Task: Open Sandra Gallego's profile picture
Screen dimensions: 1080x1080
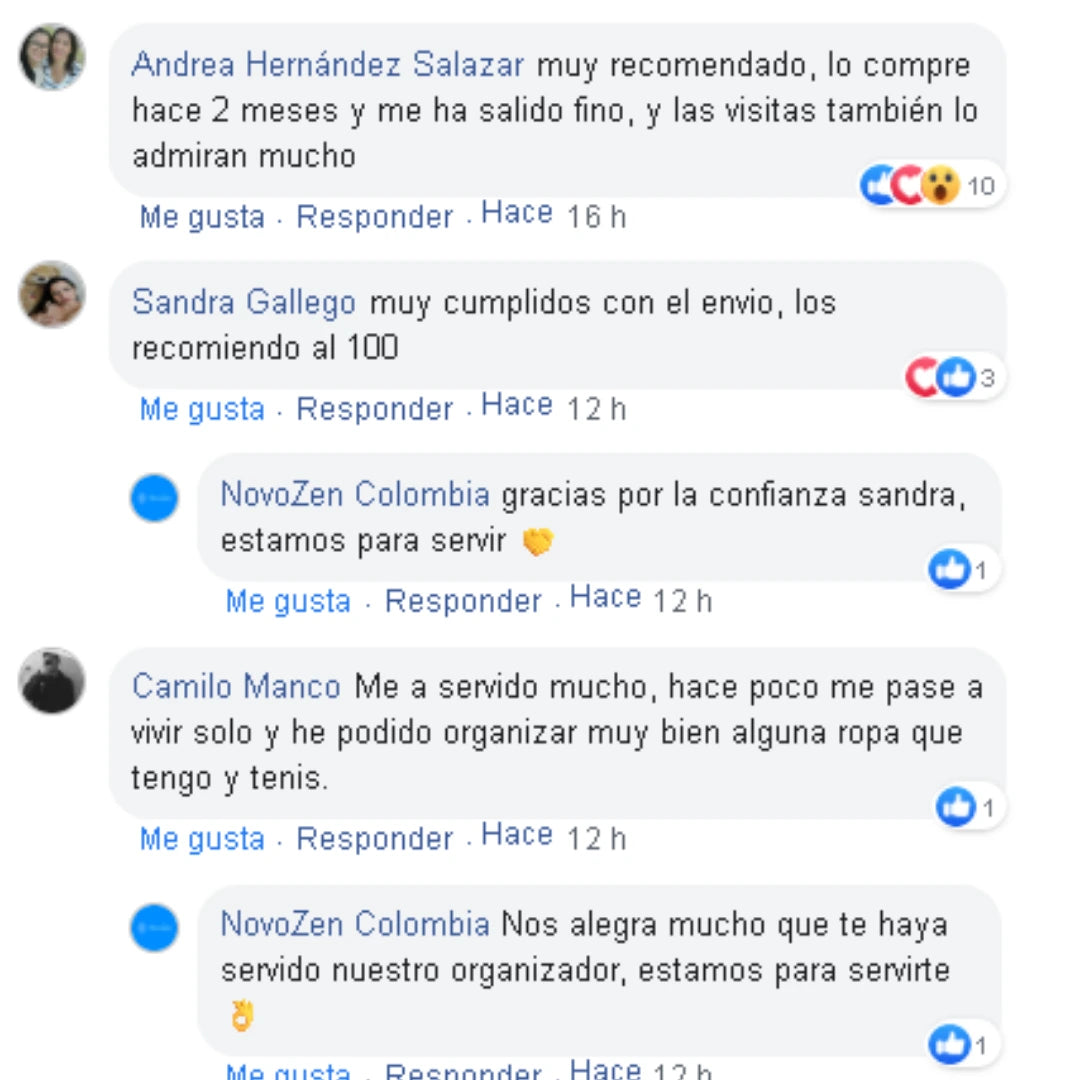Action: (52, 294)
